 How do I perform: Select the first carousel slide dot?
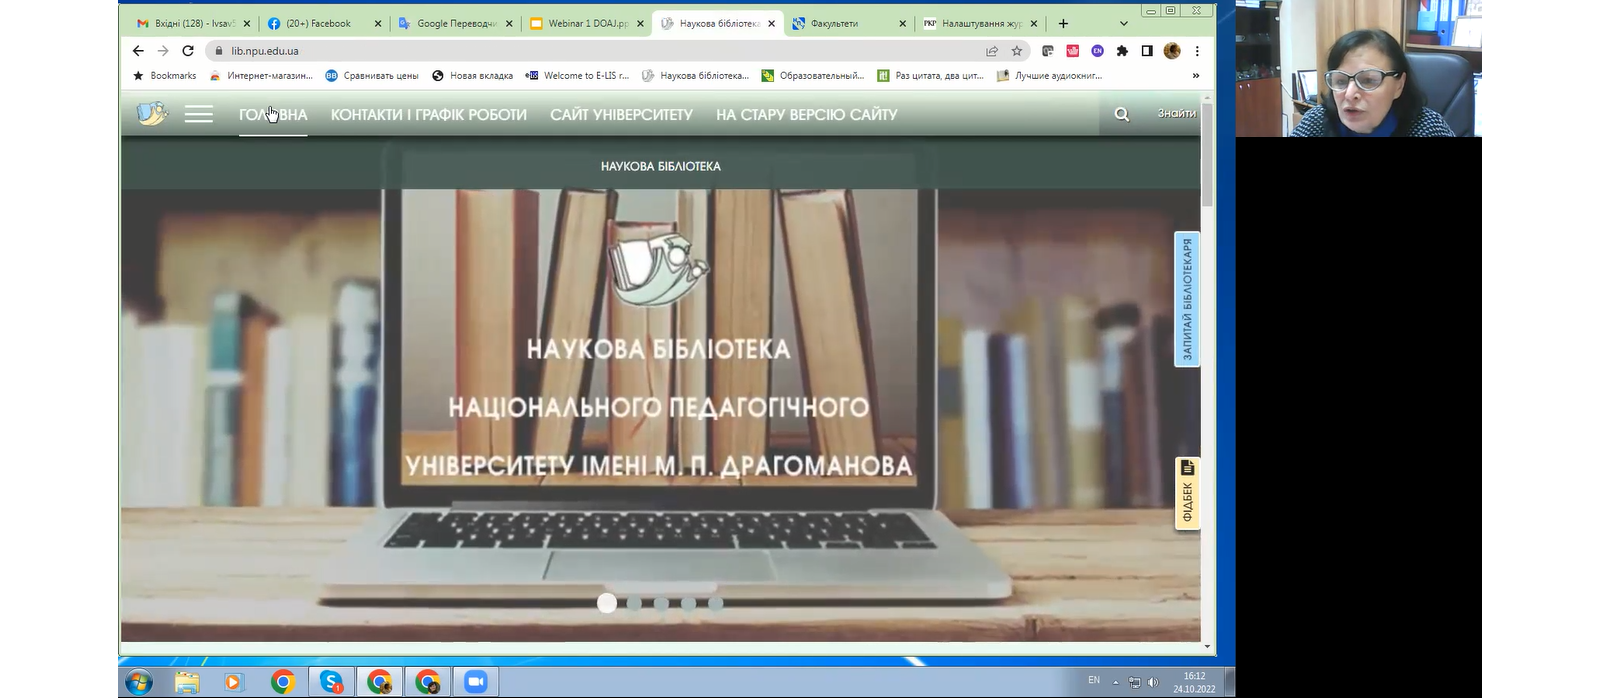606,603
